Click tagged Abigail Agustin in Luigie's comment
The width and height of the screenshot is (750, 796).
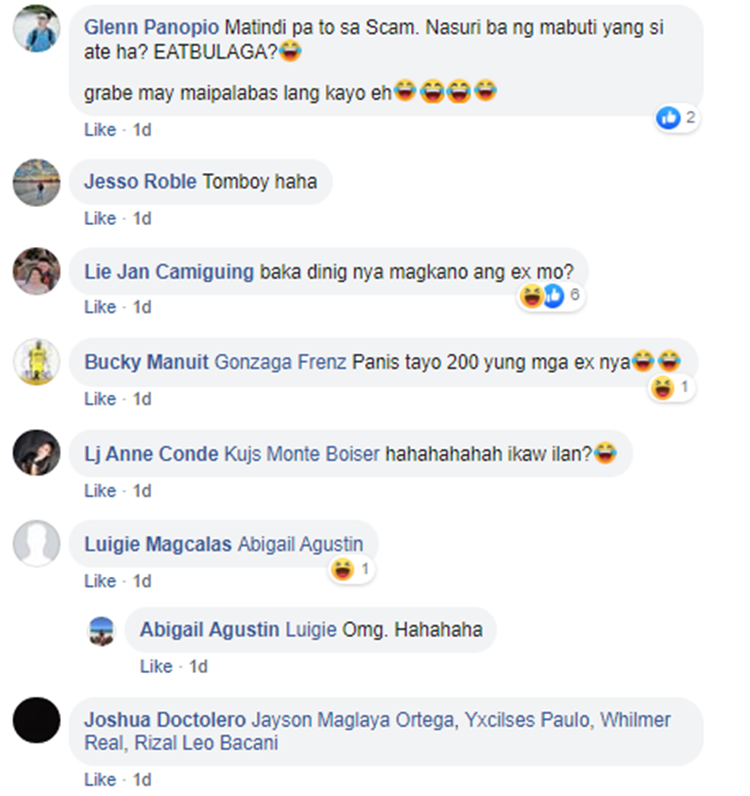click(301, 544)
